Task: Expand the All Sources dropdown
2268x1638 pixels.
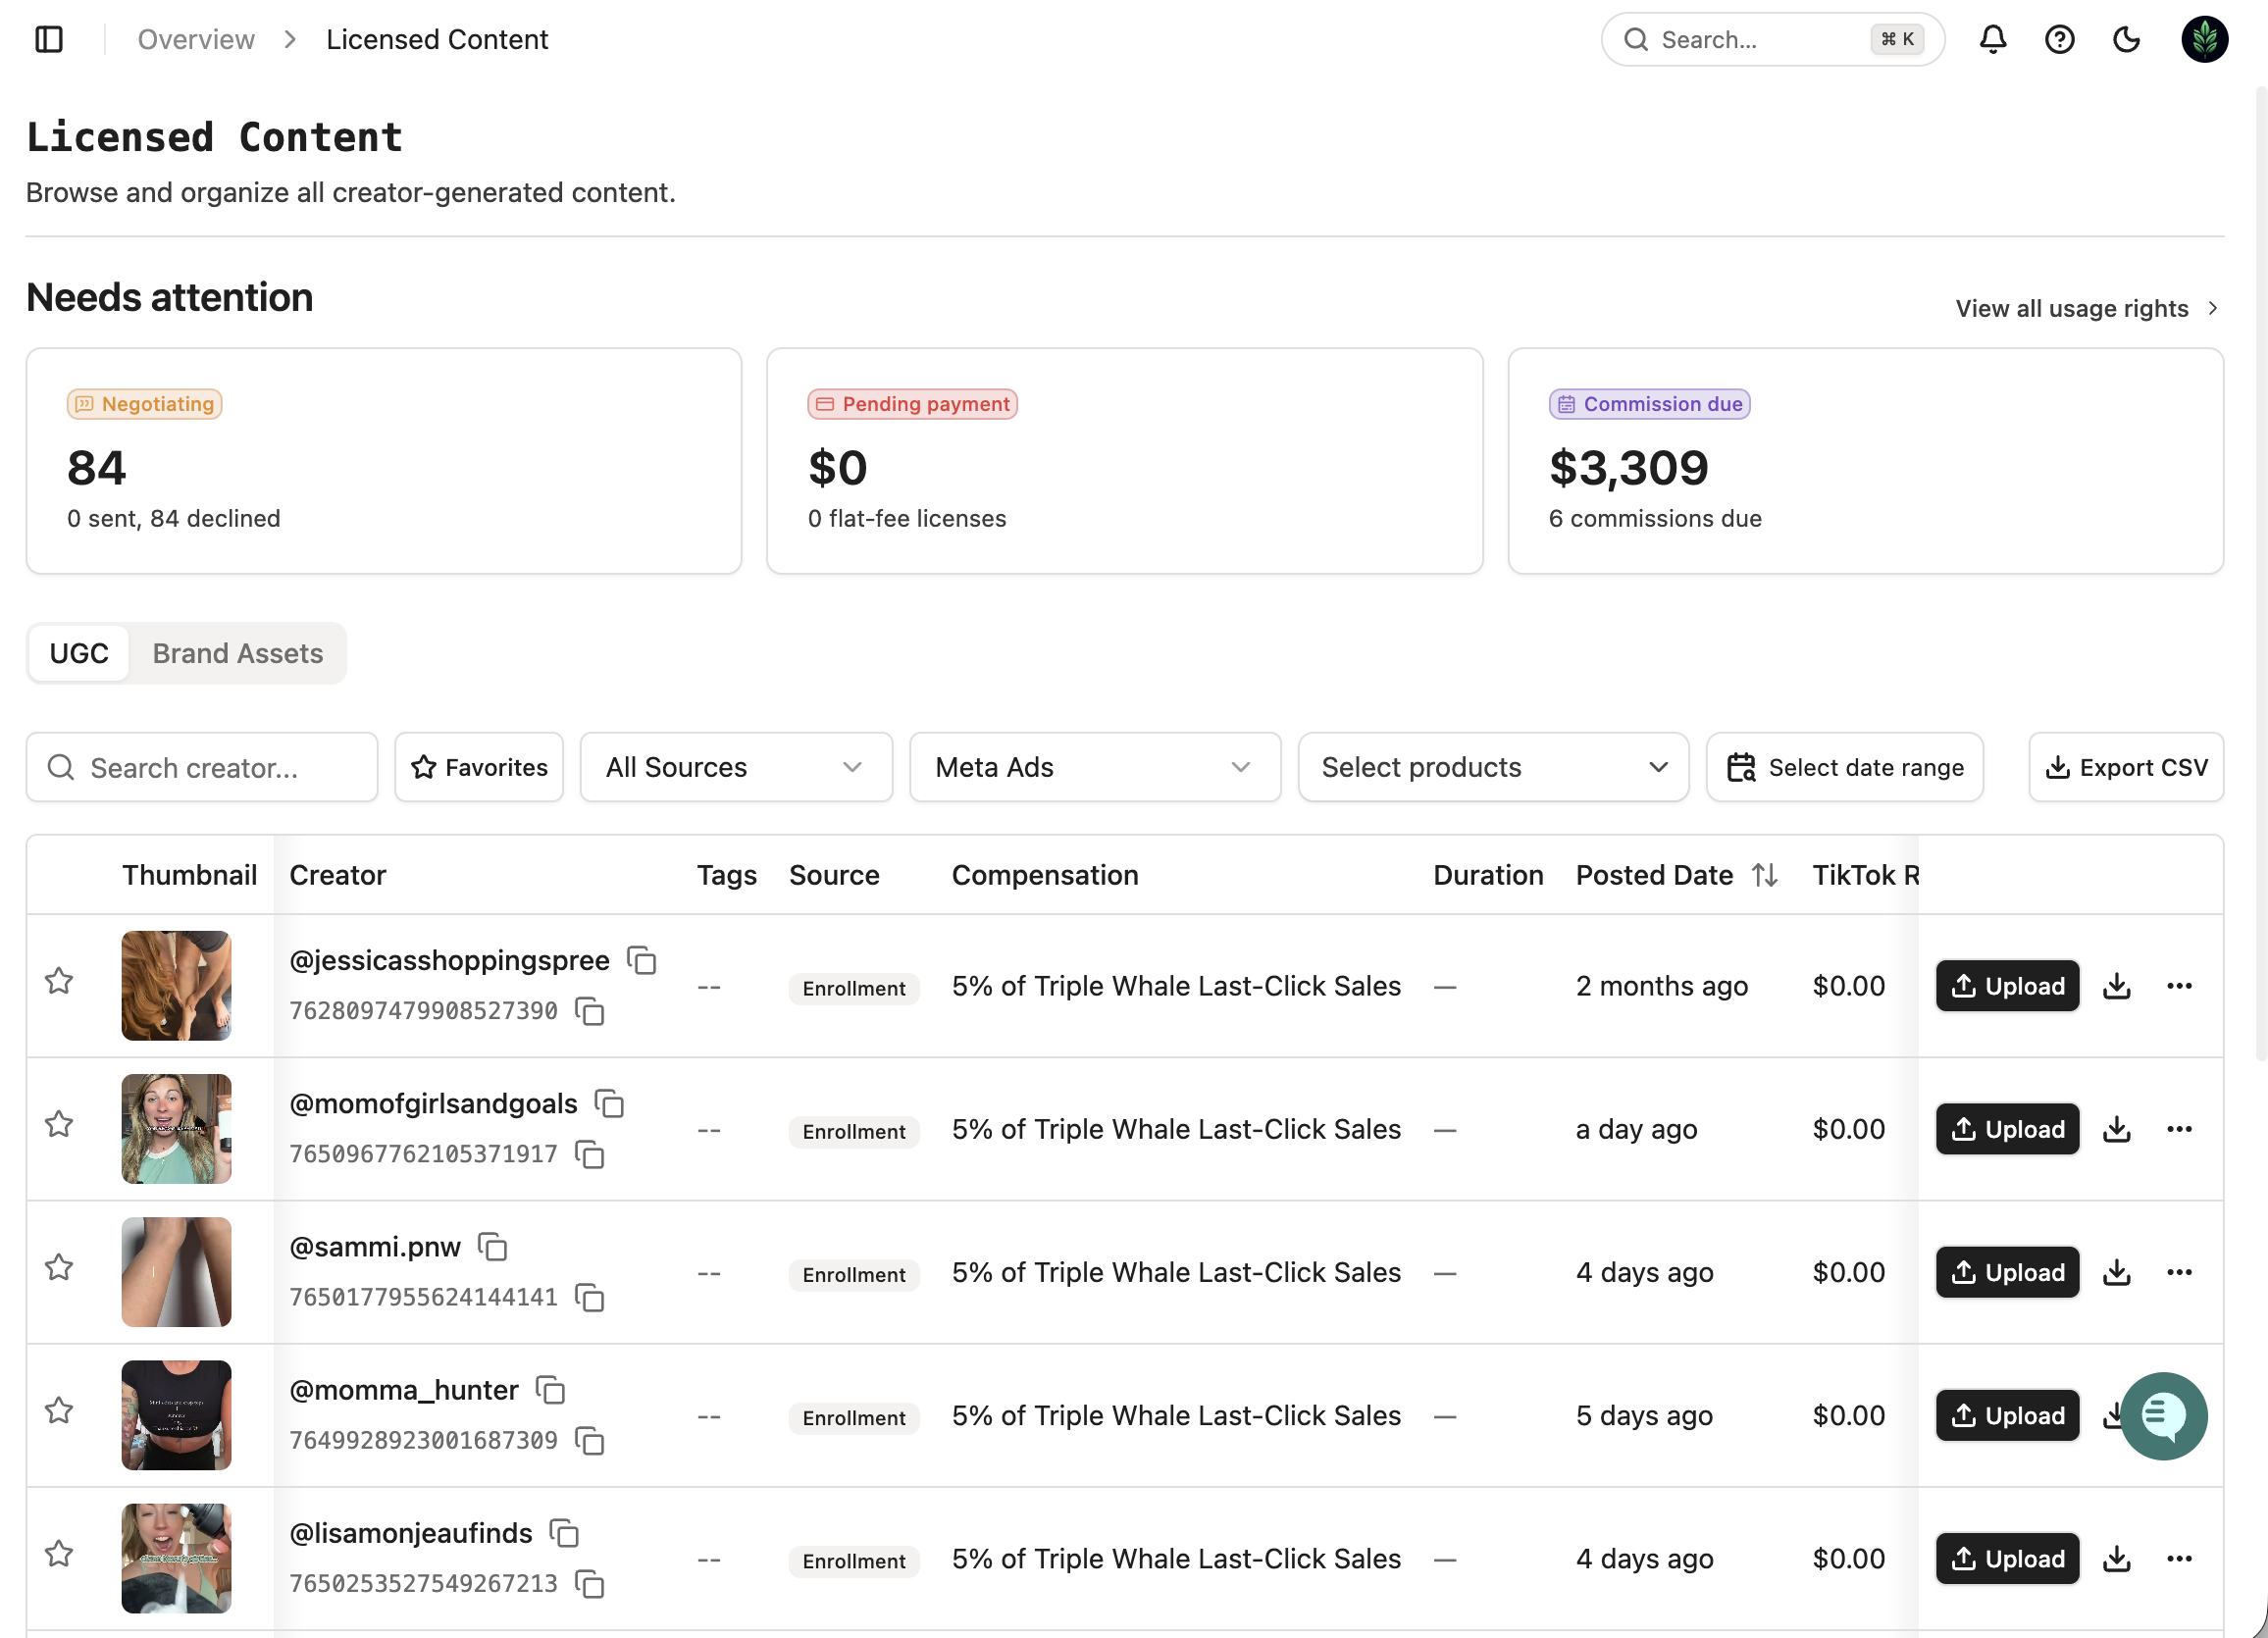Action: coord(736,767)
